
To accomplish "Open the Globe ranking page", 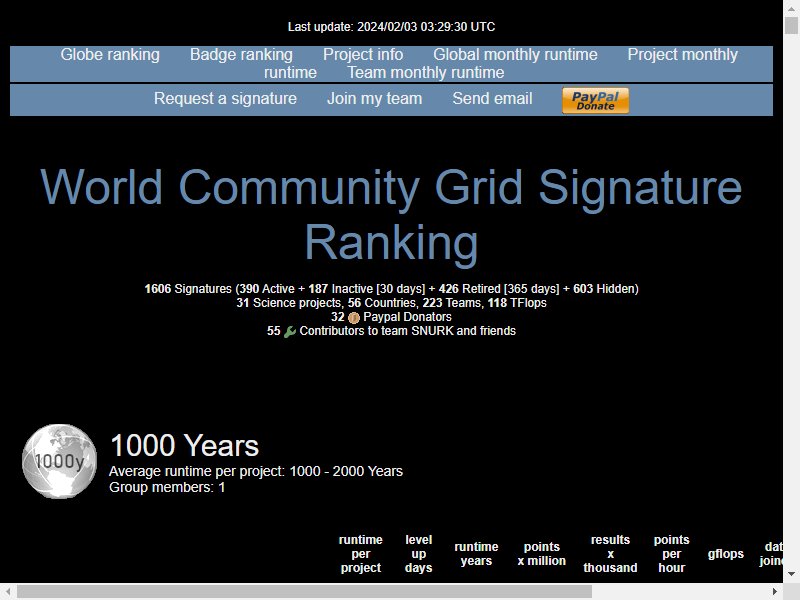I will [110, 55].
